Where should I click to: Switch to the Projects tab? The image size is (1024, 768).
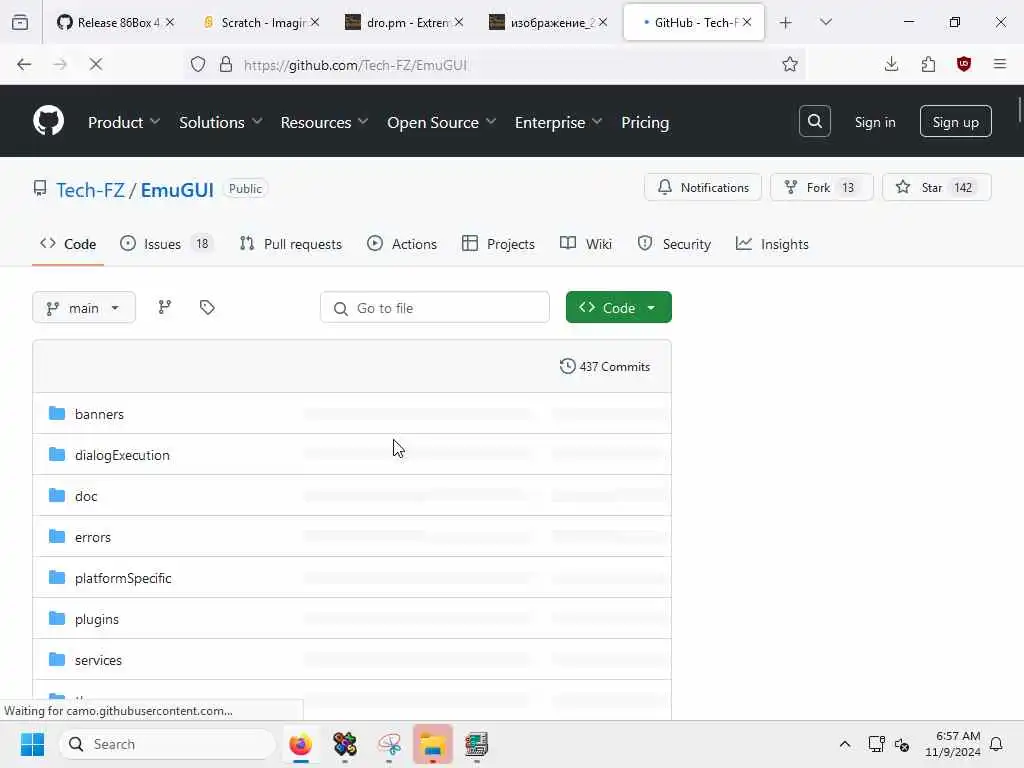coord(498,244)
